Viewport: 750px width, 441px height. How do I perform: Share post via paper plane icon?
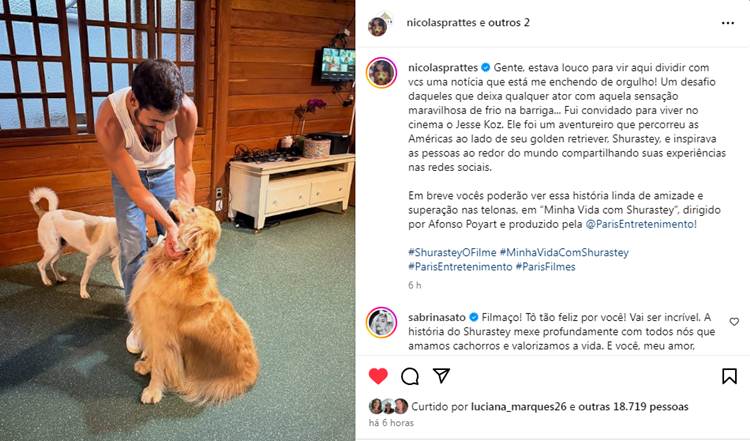(441, 375)
